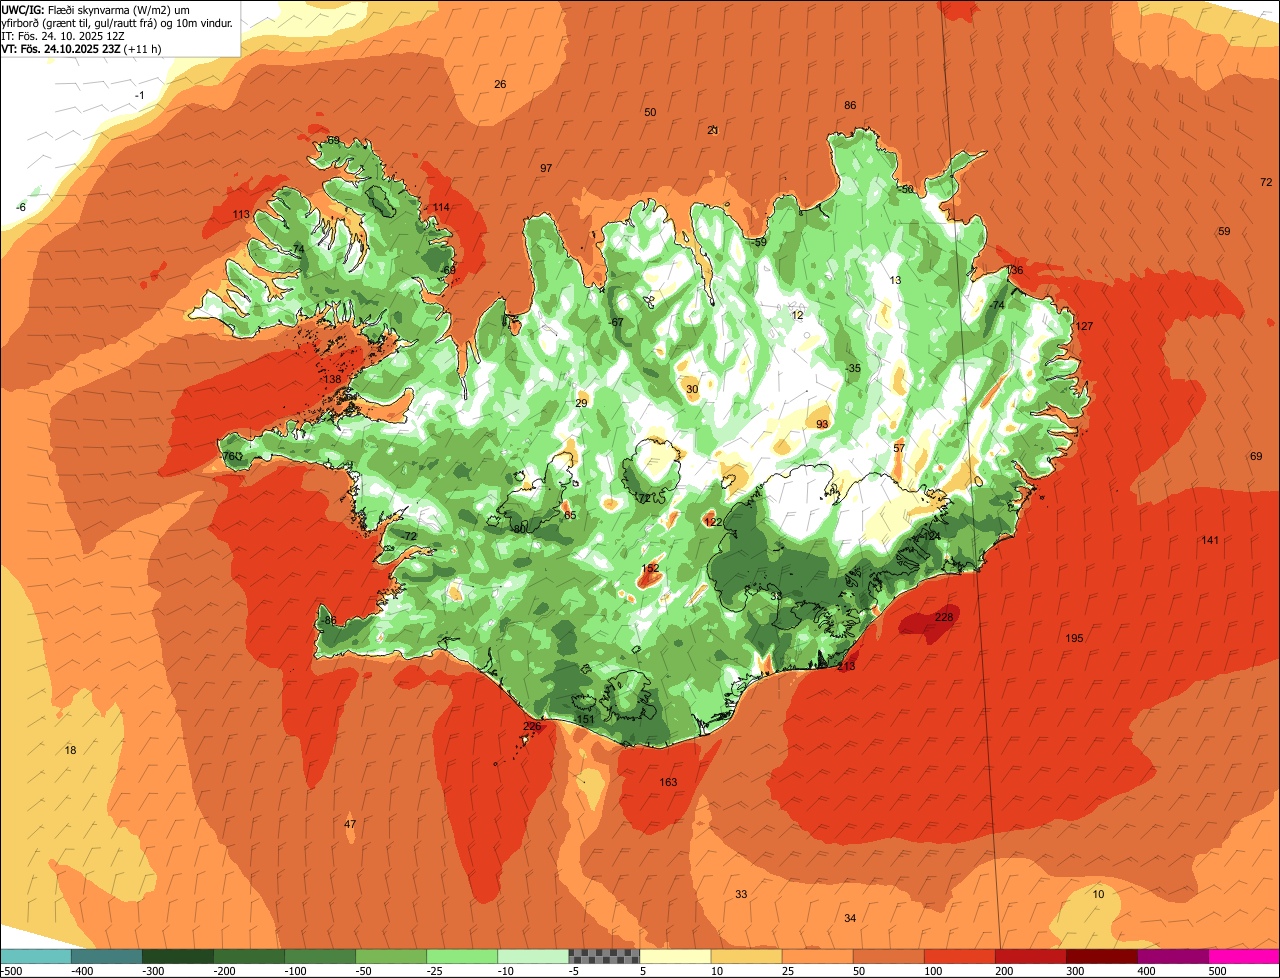Click the map value '34' near the bottom edge
Image resolution: width=1280 pixels, height=978 pixels.
850,918
